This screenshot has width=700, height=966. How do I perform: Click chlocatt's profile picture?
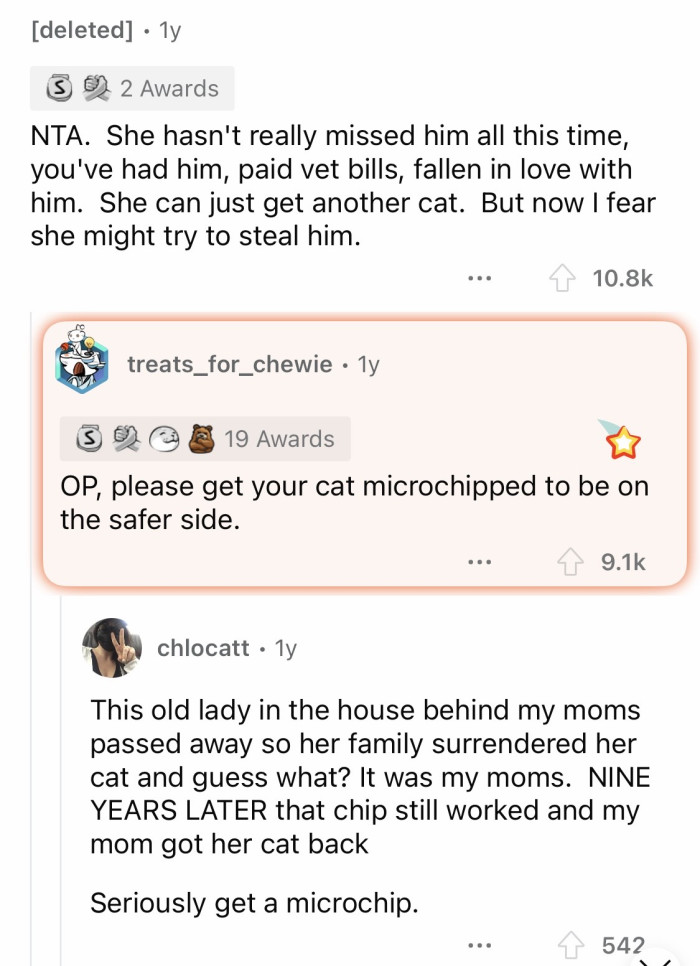pyautogui.click(x=112, y=648)
